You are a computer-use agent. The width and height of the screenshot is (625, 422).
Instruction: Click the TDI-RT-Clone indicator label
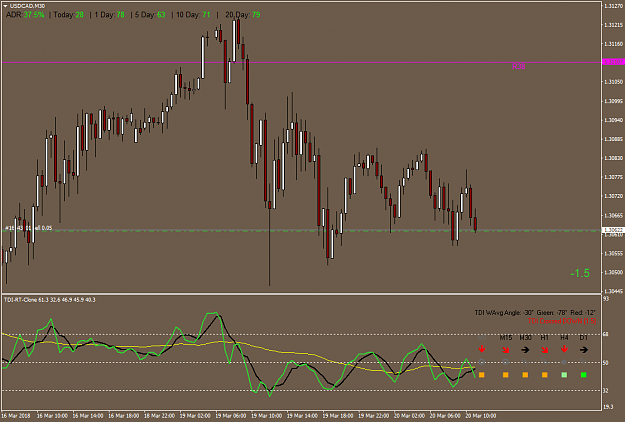[x=50, y=300]
